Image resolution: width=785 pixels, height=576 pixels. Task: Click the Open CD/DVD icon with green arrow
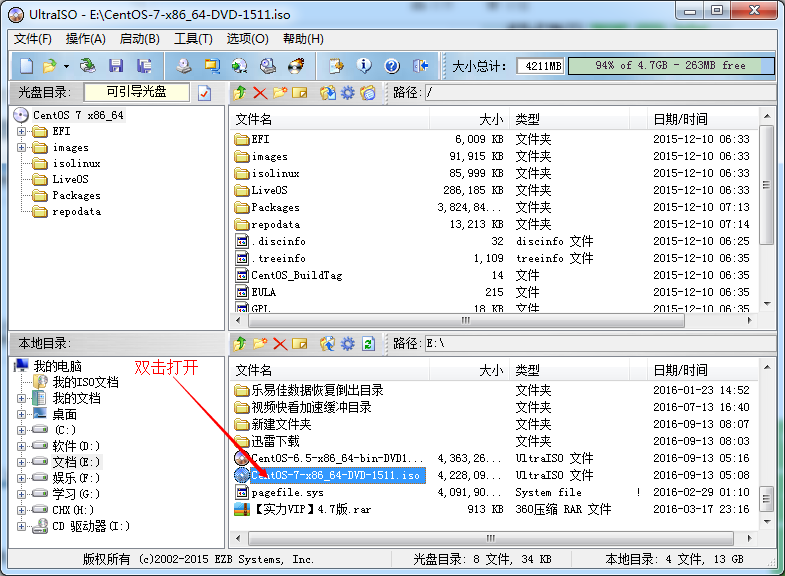[x=88, y=66]
